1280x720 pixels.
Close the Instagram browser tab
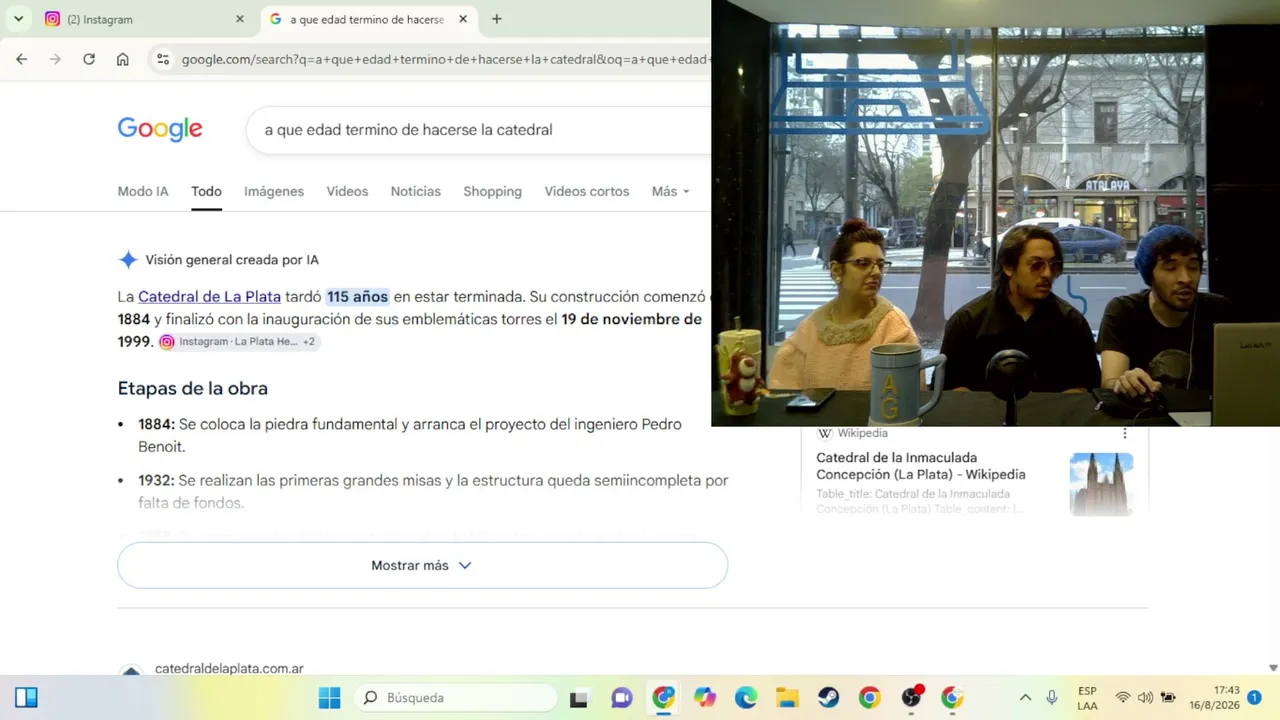(x=240, y=19)
